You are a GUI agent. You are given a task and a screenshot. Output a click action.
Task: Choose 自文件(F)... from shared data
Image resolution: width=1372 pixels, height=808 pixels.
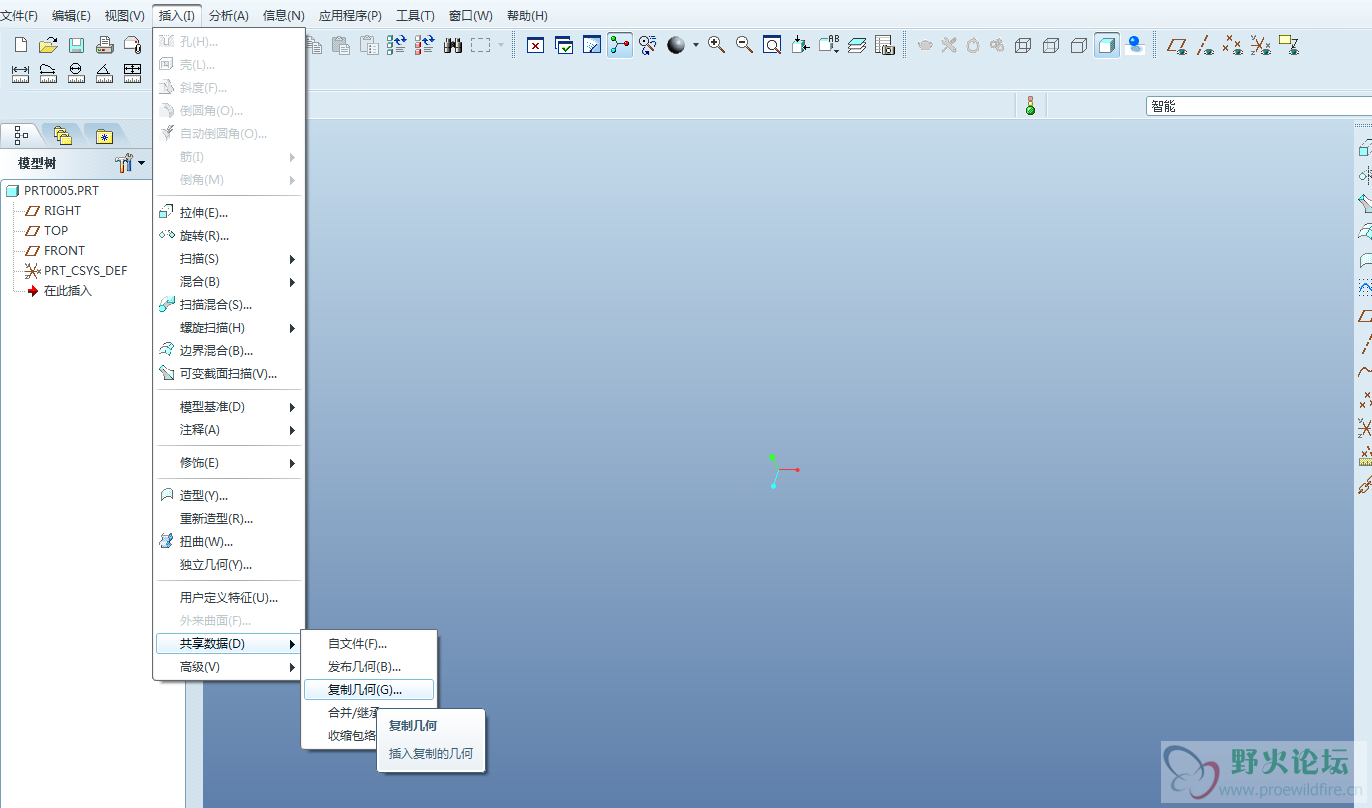pyautogui.click(x=369, y=644)
